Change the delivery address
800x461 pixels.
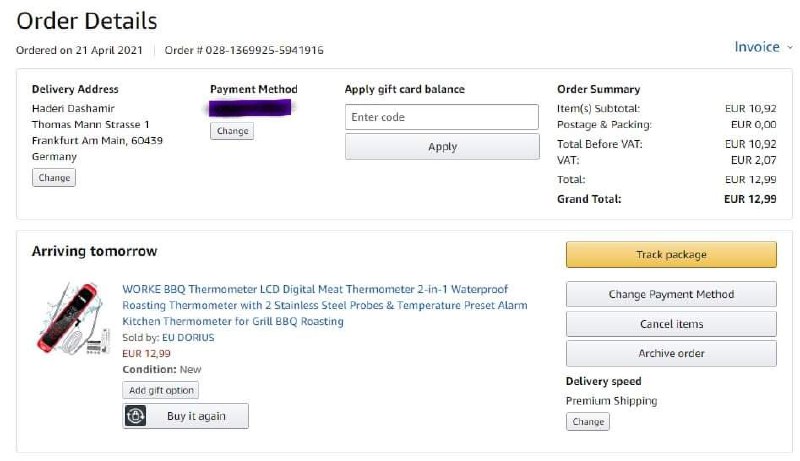(x=54, y=178)
